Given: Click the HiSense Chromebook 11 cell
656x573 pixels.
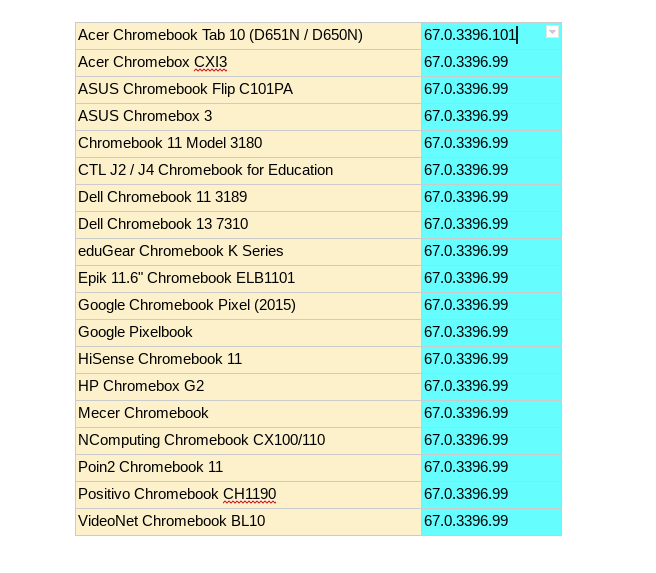Looking at the screenshot, I should (160, 360).
